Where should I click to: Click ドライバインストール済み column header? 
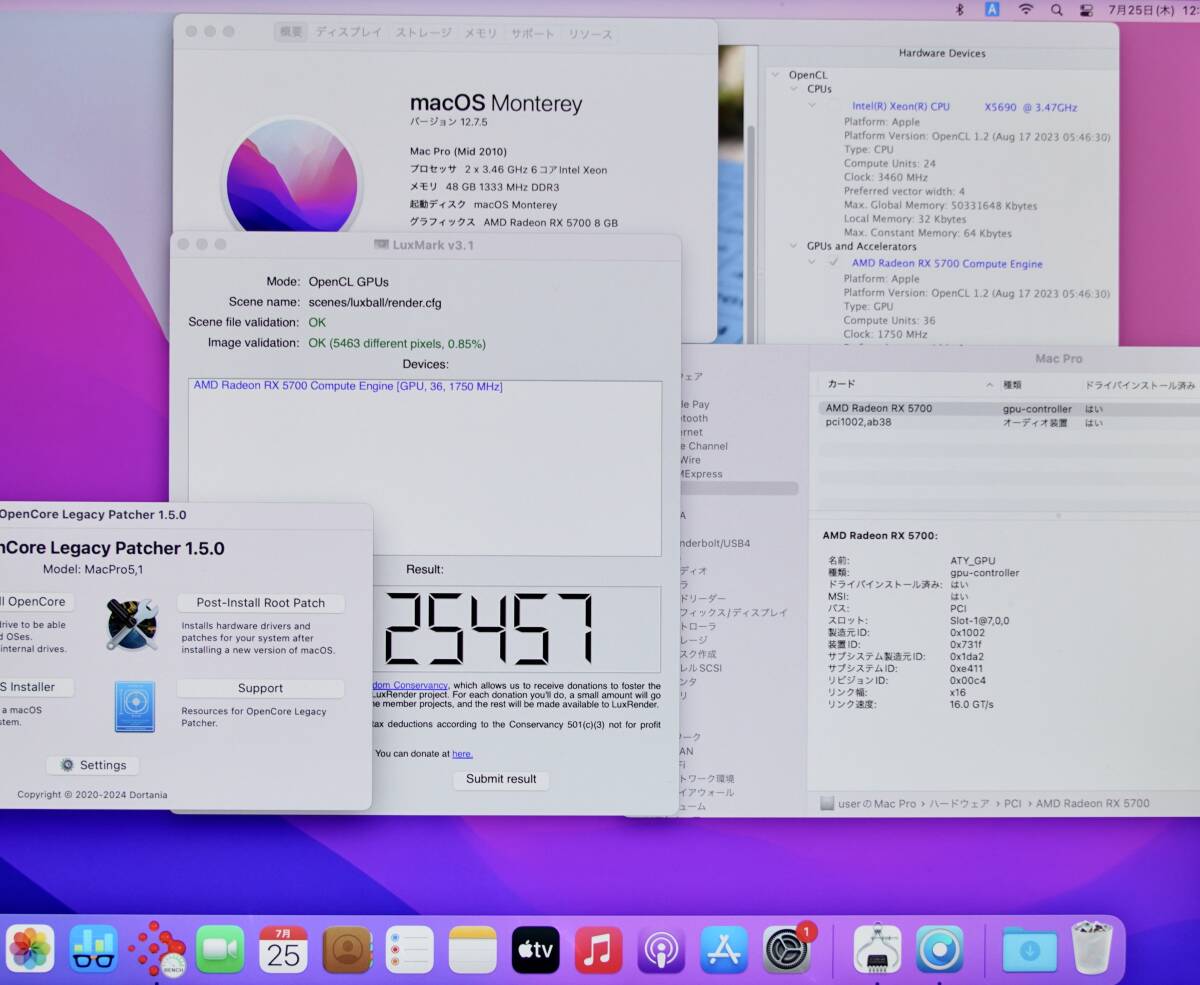click(x=1140, y=384)
